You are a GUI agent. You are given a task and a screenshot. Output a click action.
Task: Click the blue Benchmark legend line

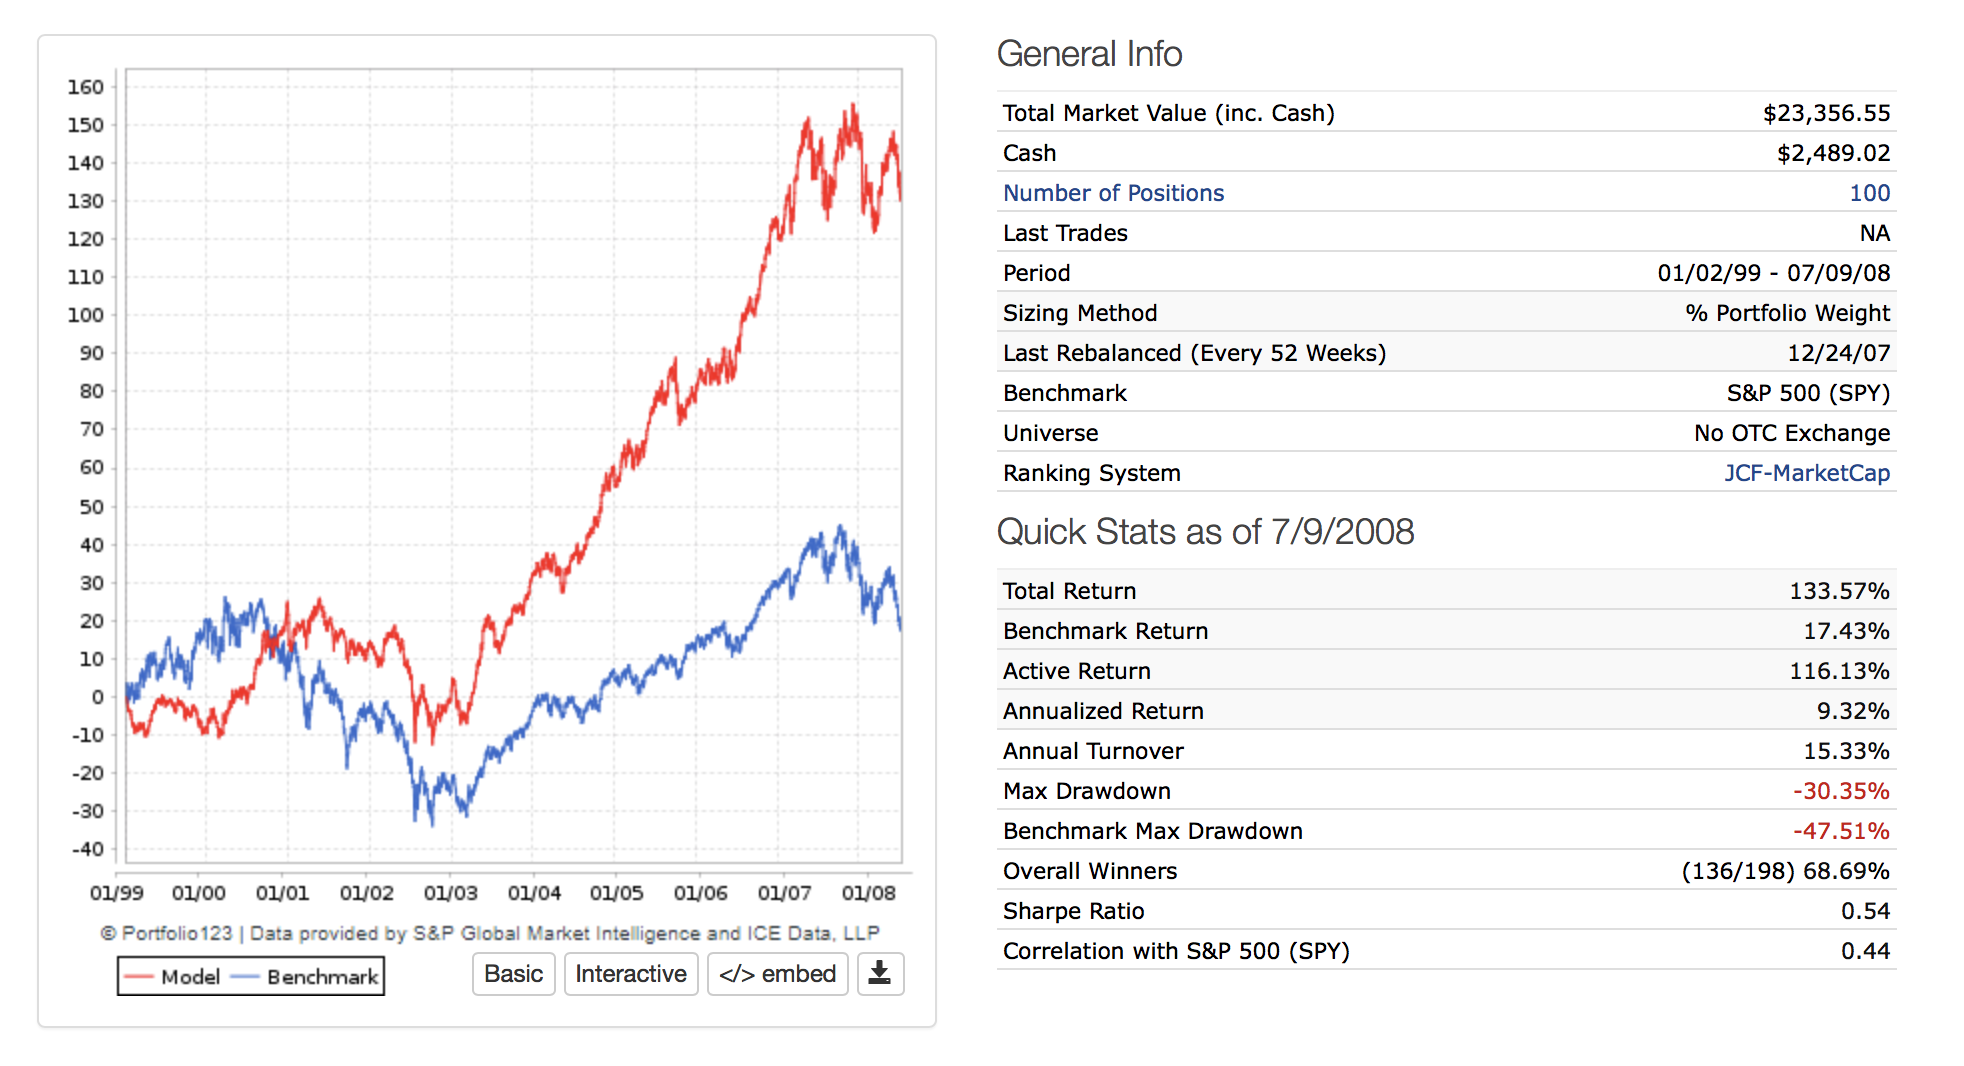(x=245, y=977)
